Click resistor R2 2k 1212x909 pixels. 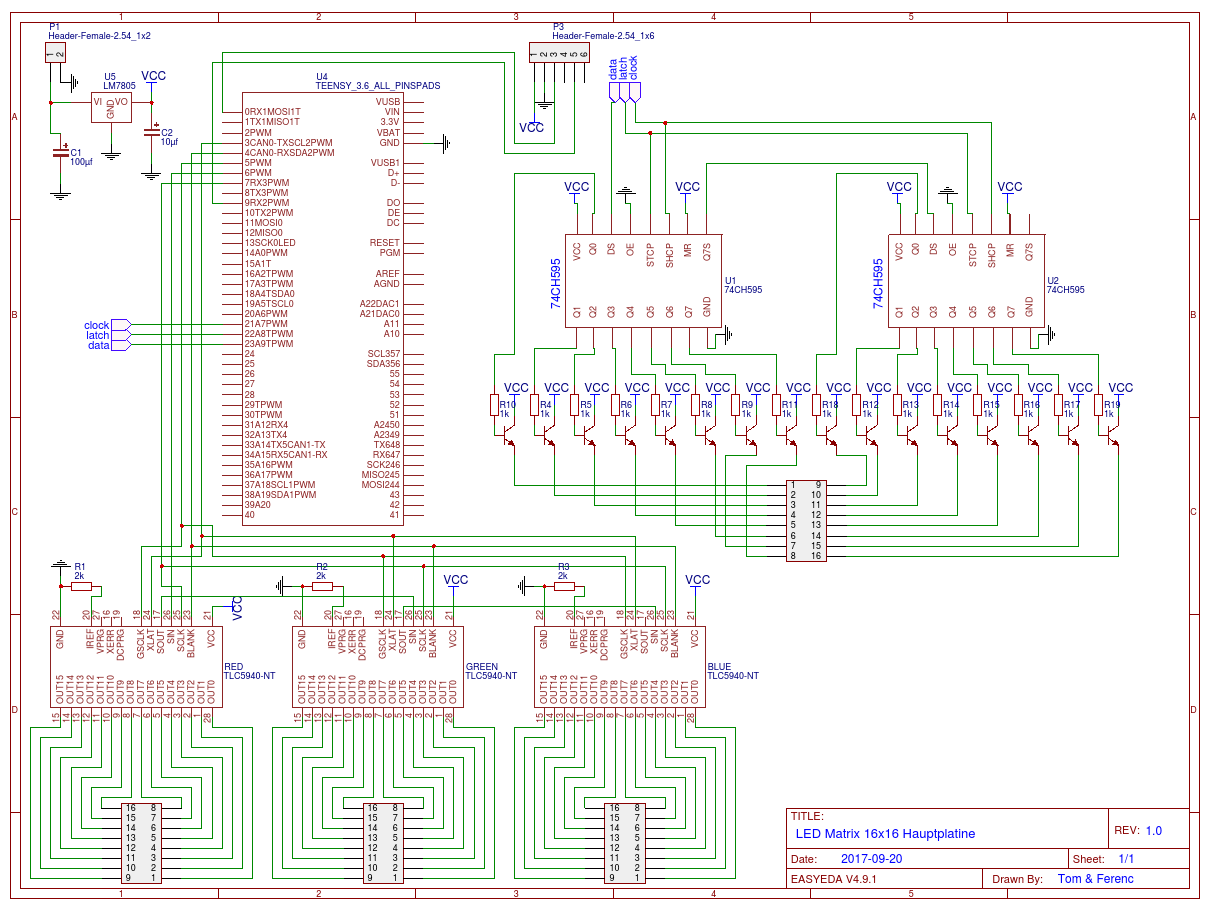tap(322, 587)
